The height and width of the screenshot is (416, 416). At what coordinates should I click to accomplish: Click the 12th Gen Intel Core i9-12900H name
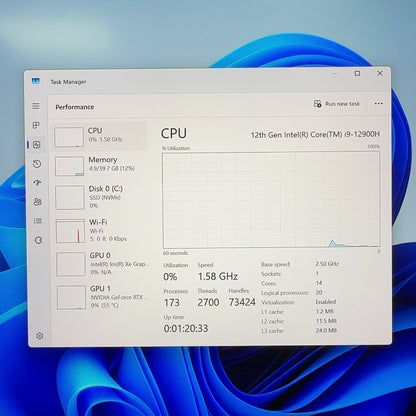315,134
